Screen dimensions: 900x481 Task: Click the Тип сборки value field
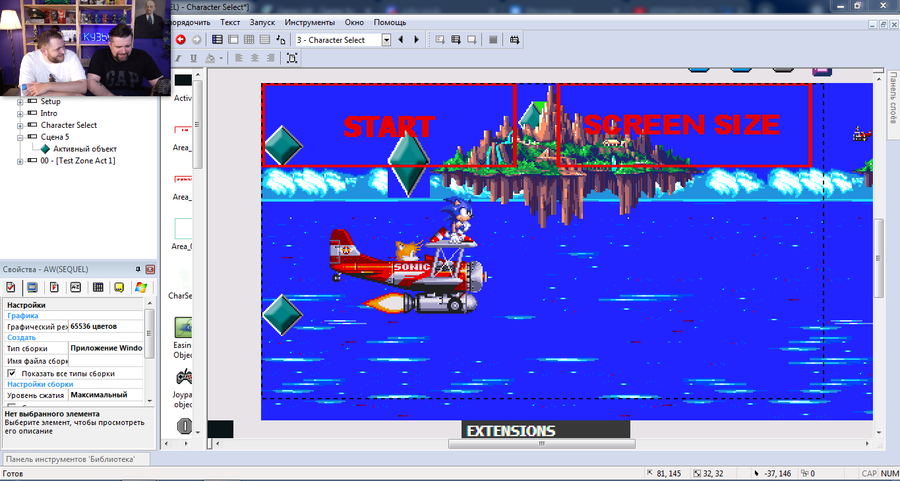(x=106, y=348)
